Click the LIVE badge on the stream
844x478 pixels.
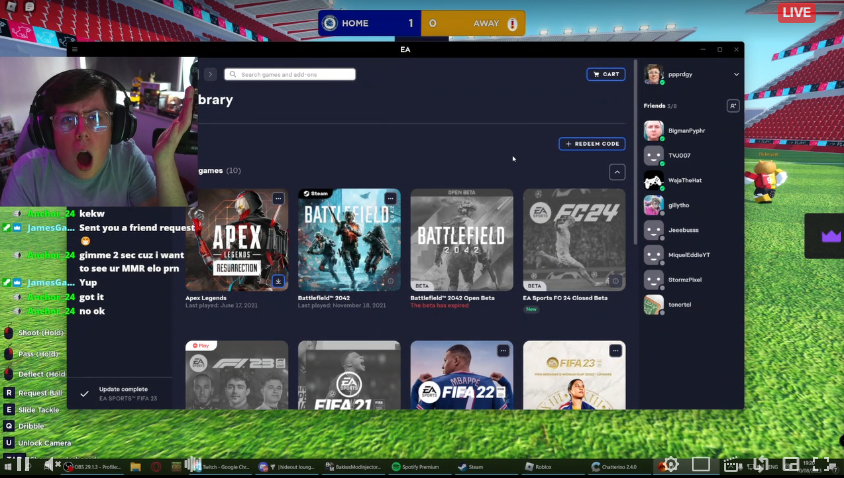(797, 12)
